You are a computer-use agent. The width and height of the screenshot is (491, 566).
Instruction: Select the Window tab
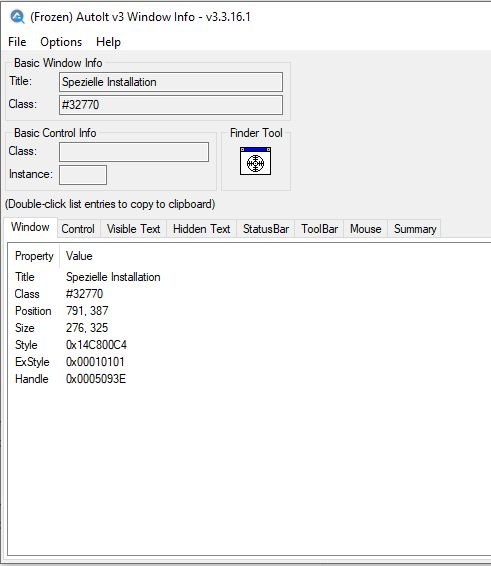pyautogui.click(x=30, y=227)
